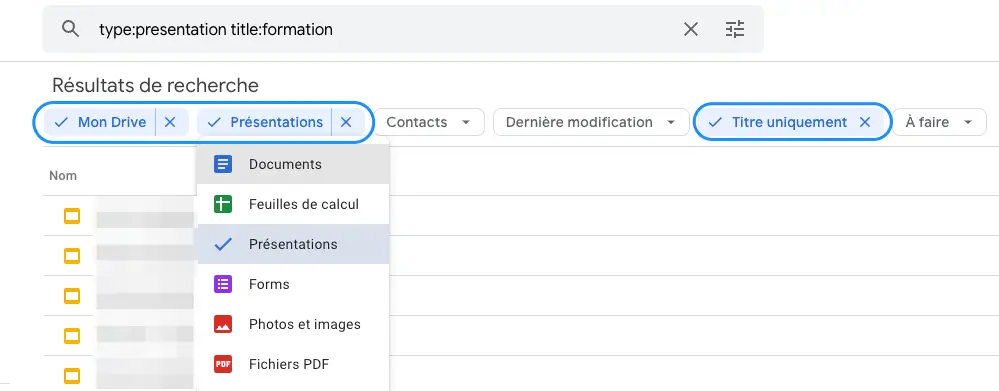This screenshot has width=999, height=391.
Task: Select Documents in the type menu
Action: point(293,164)
